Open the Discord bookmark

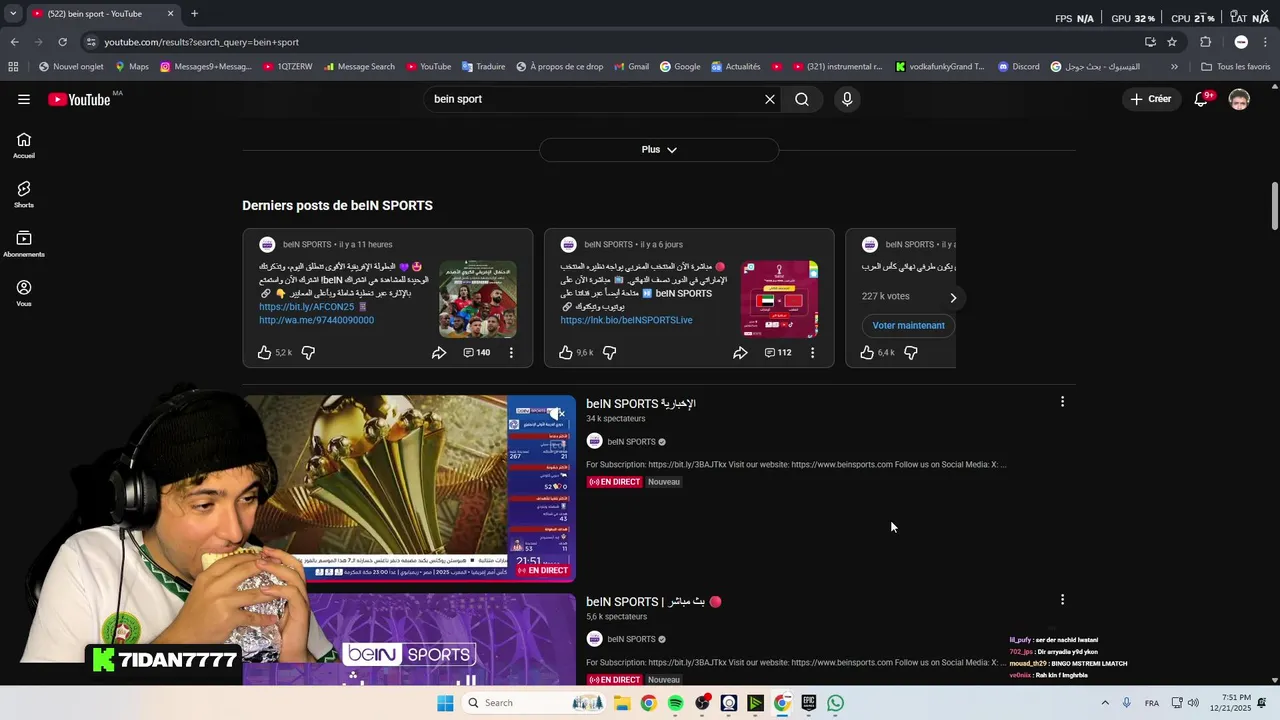tap(1018, 67)
